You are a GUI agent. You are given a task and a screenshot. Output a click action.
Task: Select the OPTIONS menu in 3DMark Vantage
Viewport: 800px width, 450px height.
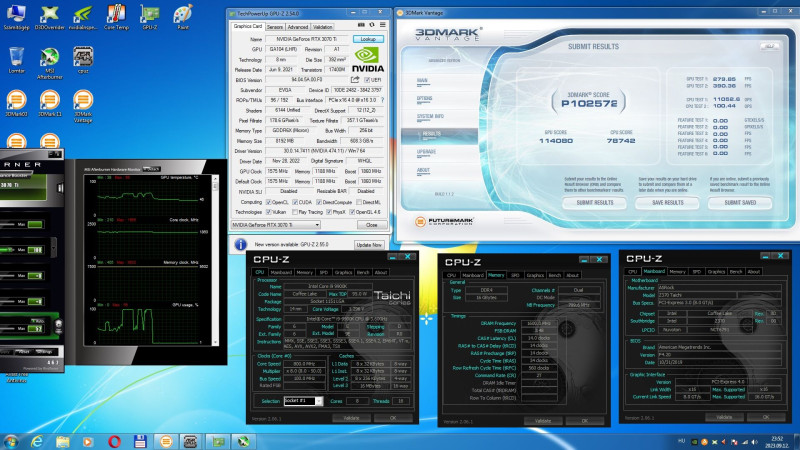(x=424, y=98)
